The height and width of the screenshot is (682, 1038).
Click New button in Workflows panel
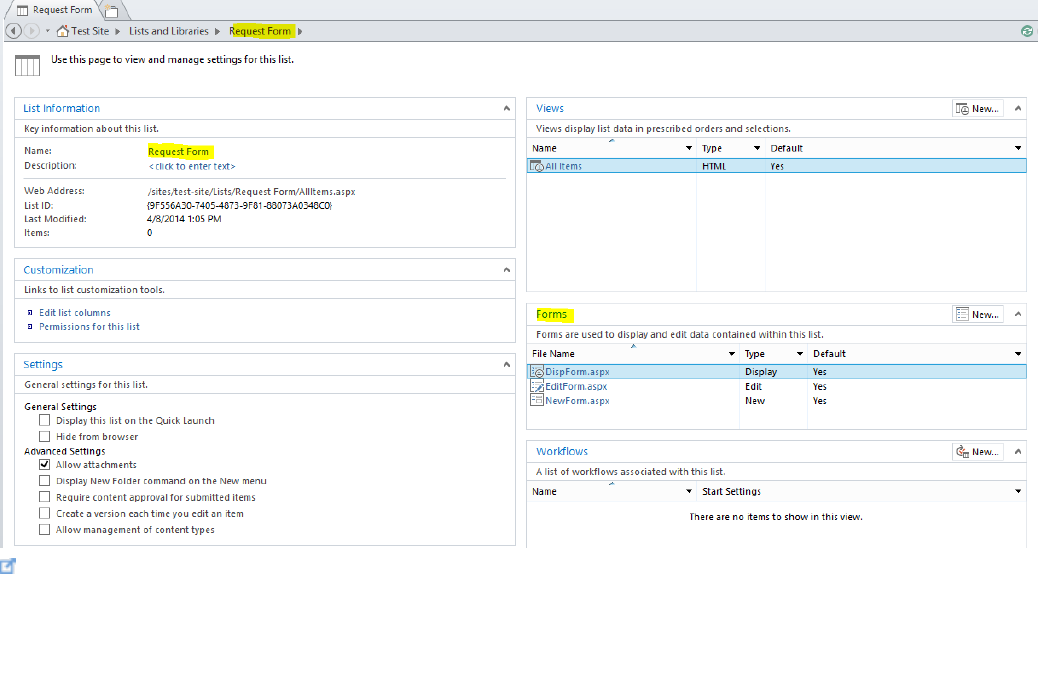(x=978, y=452)
